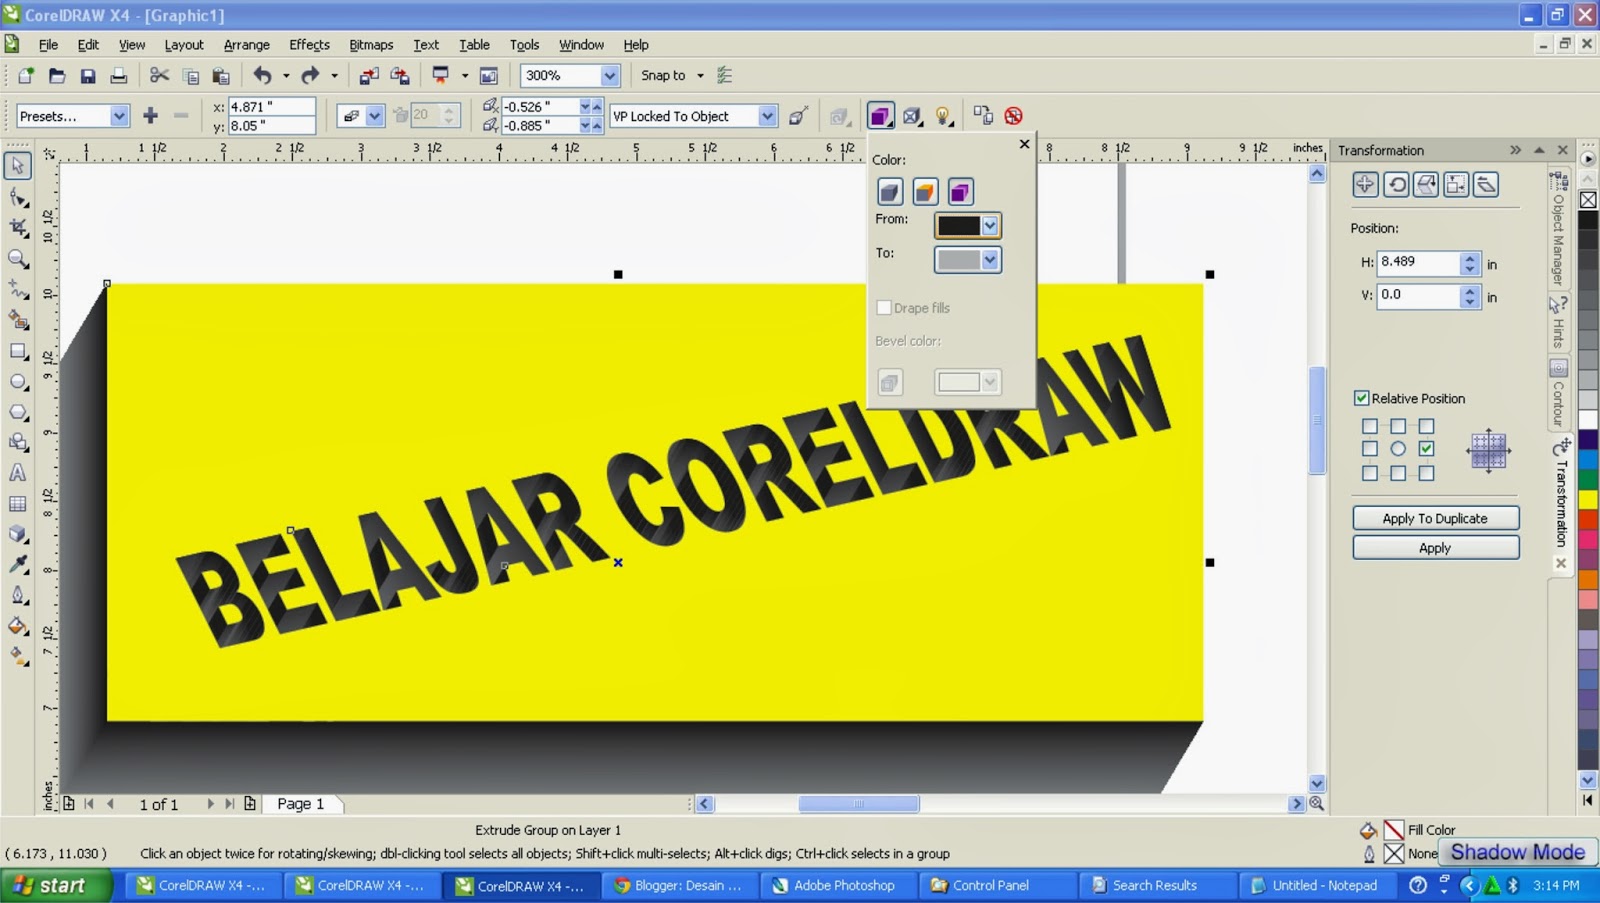This screenshot has height=903, width=1600.
Task: Choose Use Object Fill in Color popup
Action: pyautogui.click(x=890, y=191)
